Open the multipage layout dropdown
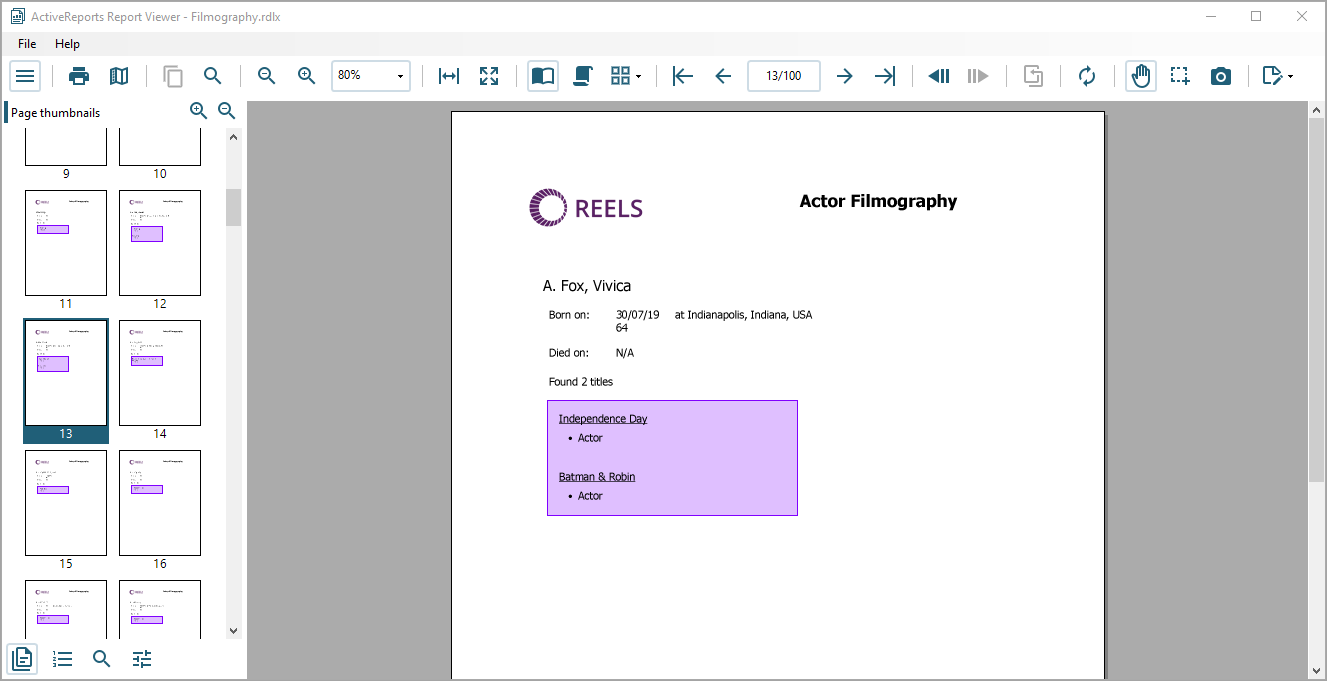This screenshot has height=681, width=1327. [x=626, y=76]
